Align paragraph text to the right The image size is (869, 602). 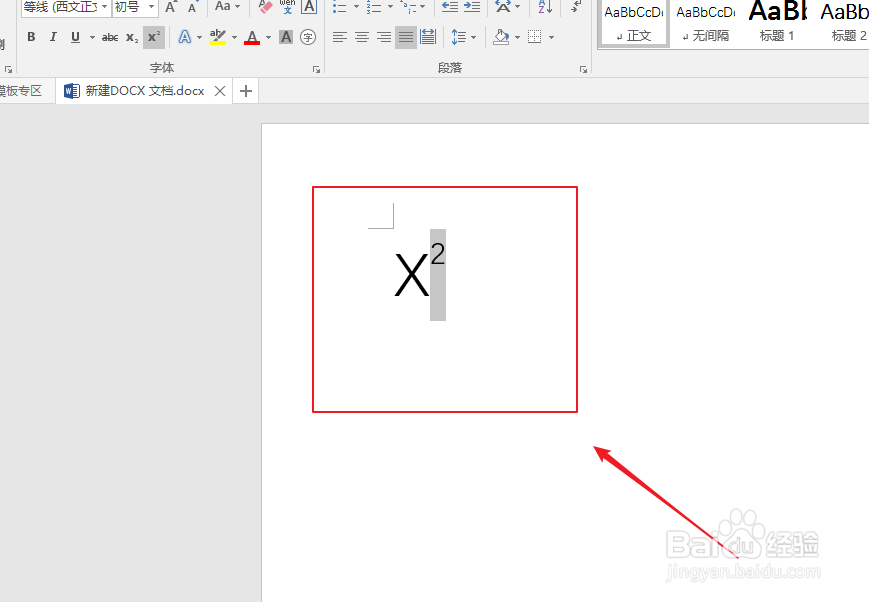pyautogui.click(x=384, y=37)
